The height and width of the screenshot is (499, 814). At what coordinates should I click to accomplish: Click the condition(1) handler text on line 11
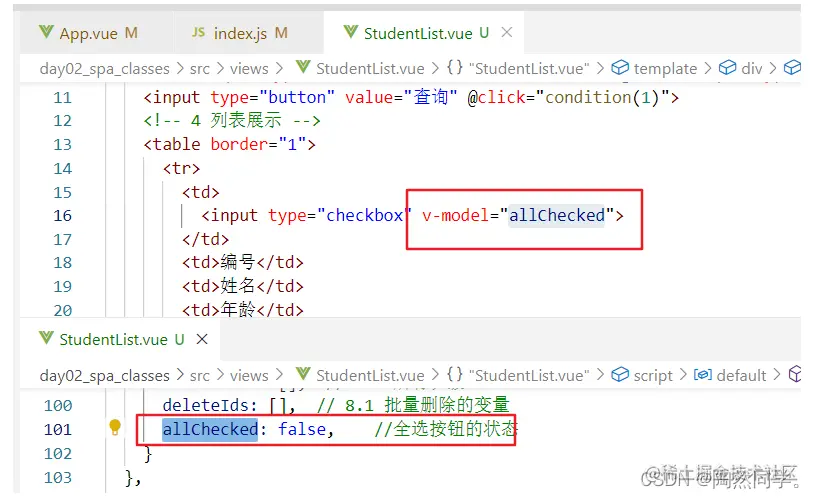pos(602,97)
